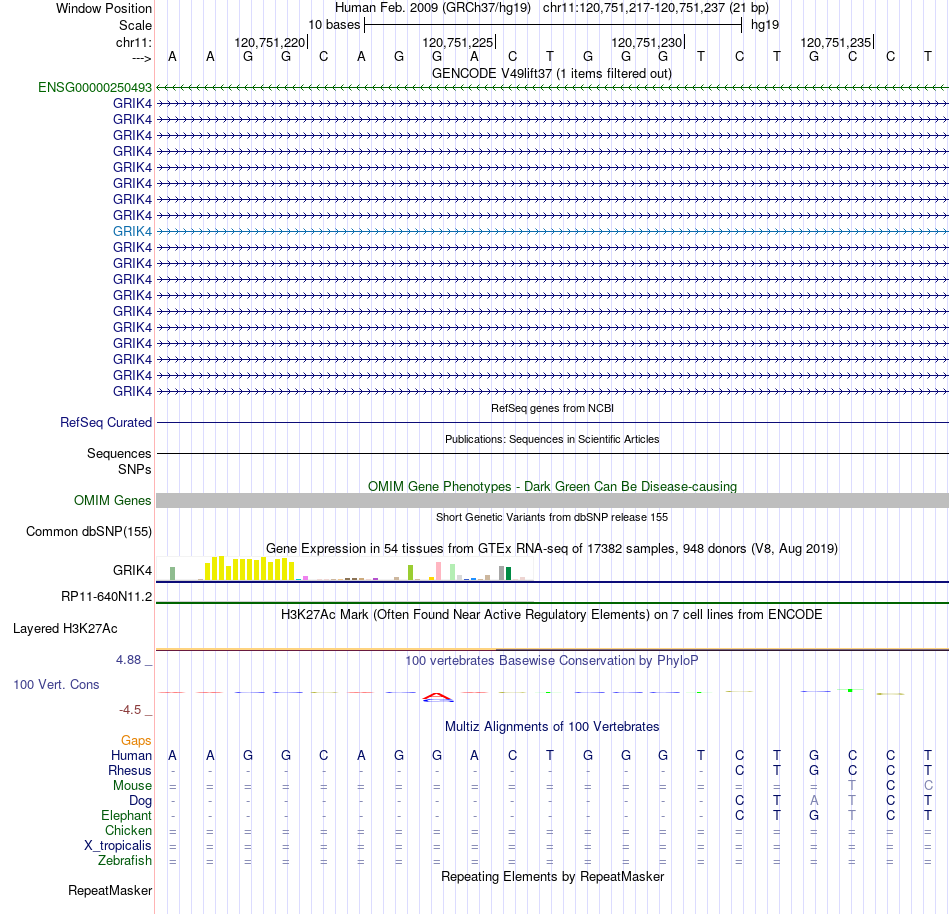Open the OMIM Genes track label
The image size is (950, 914).
click(x=113, y=500)
